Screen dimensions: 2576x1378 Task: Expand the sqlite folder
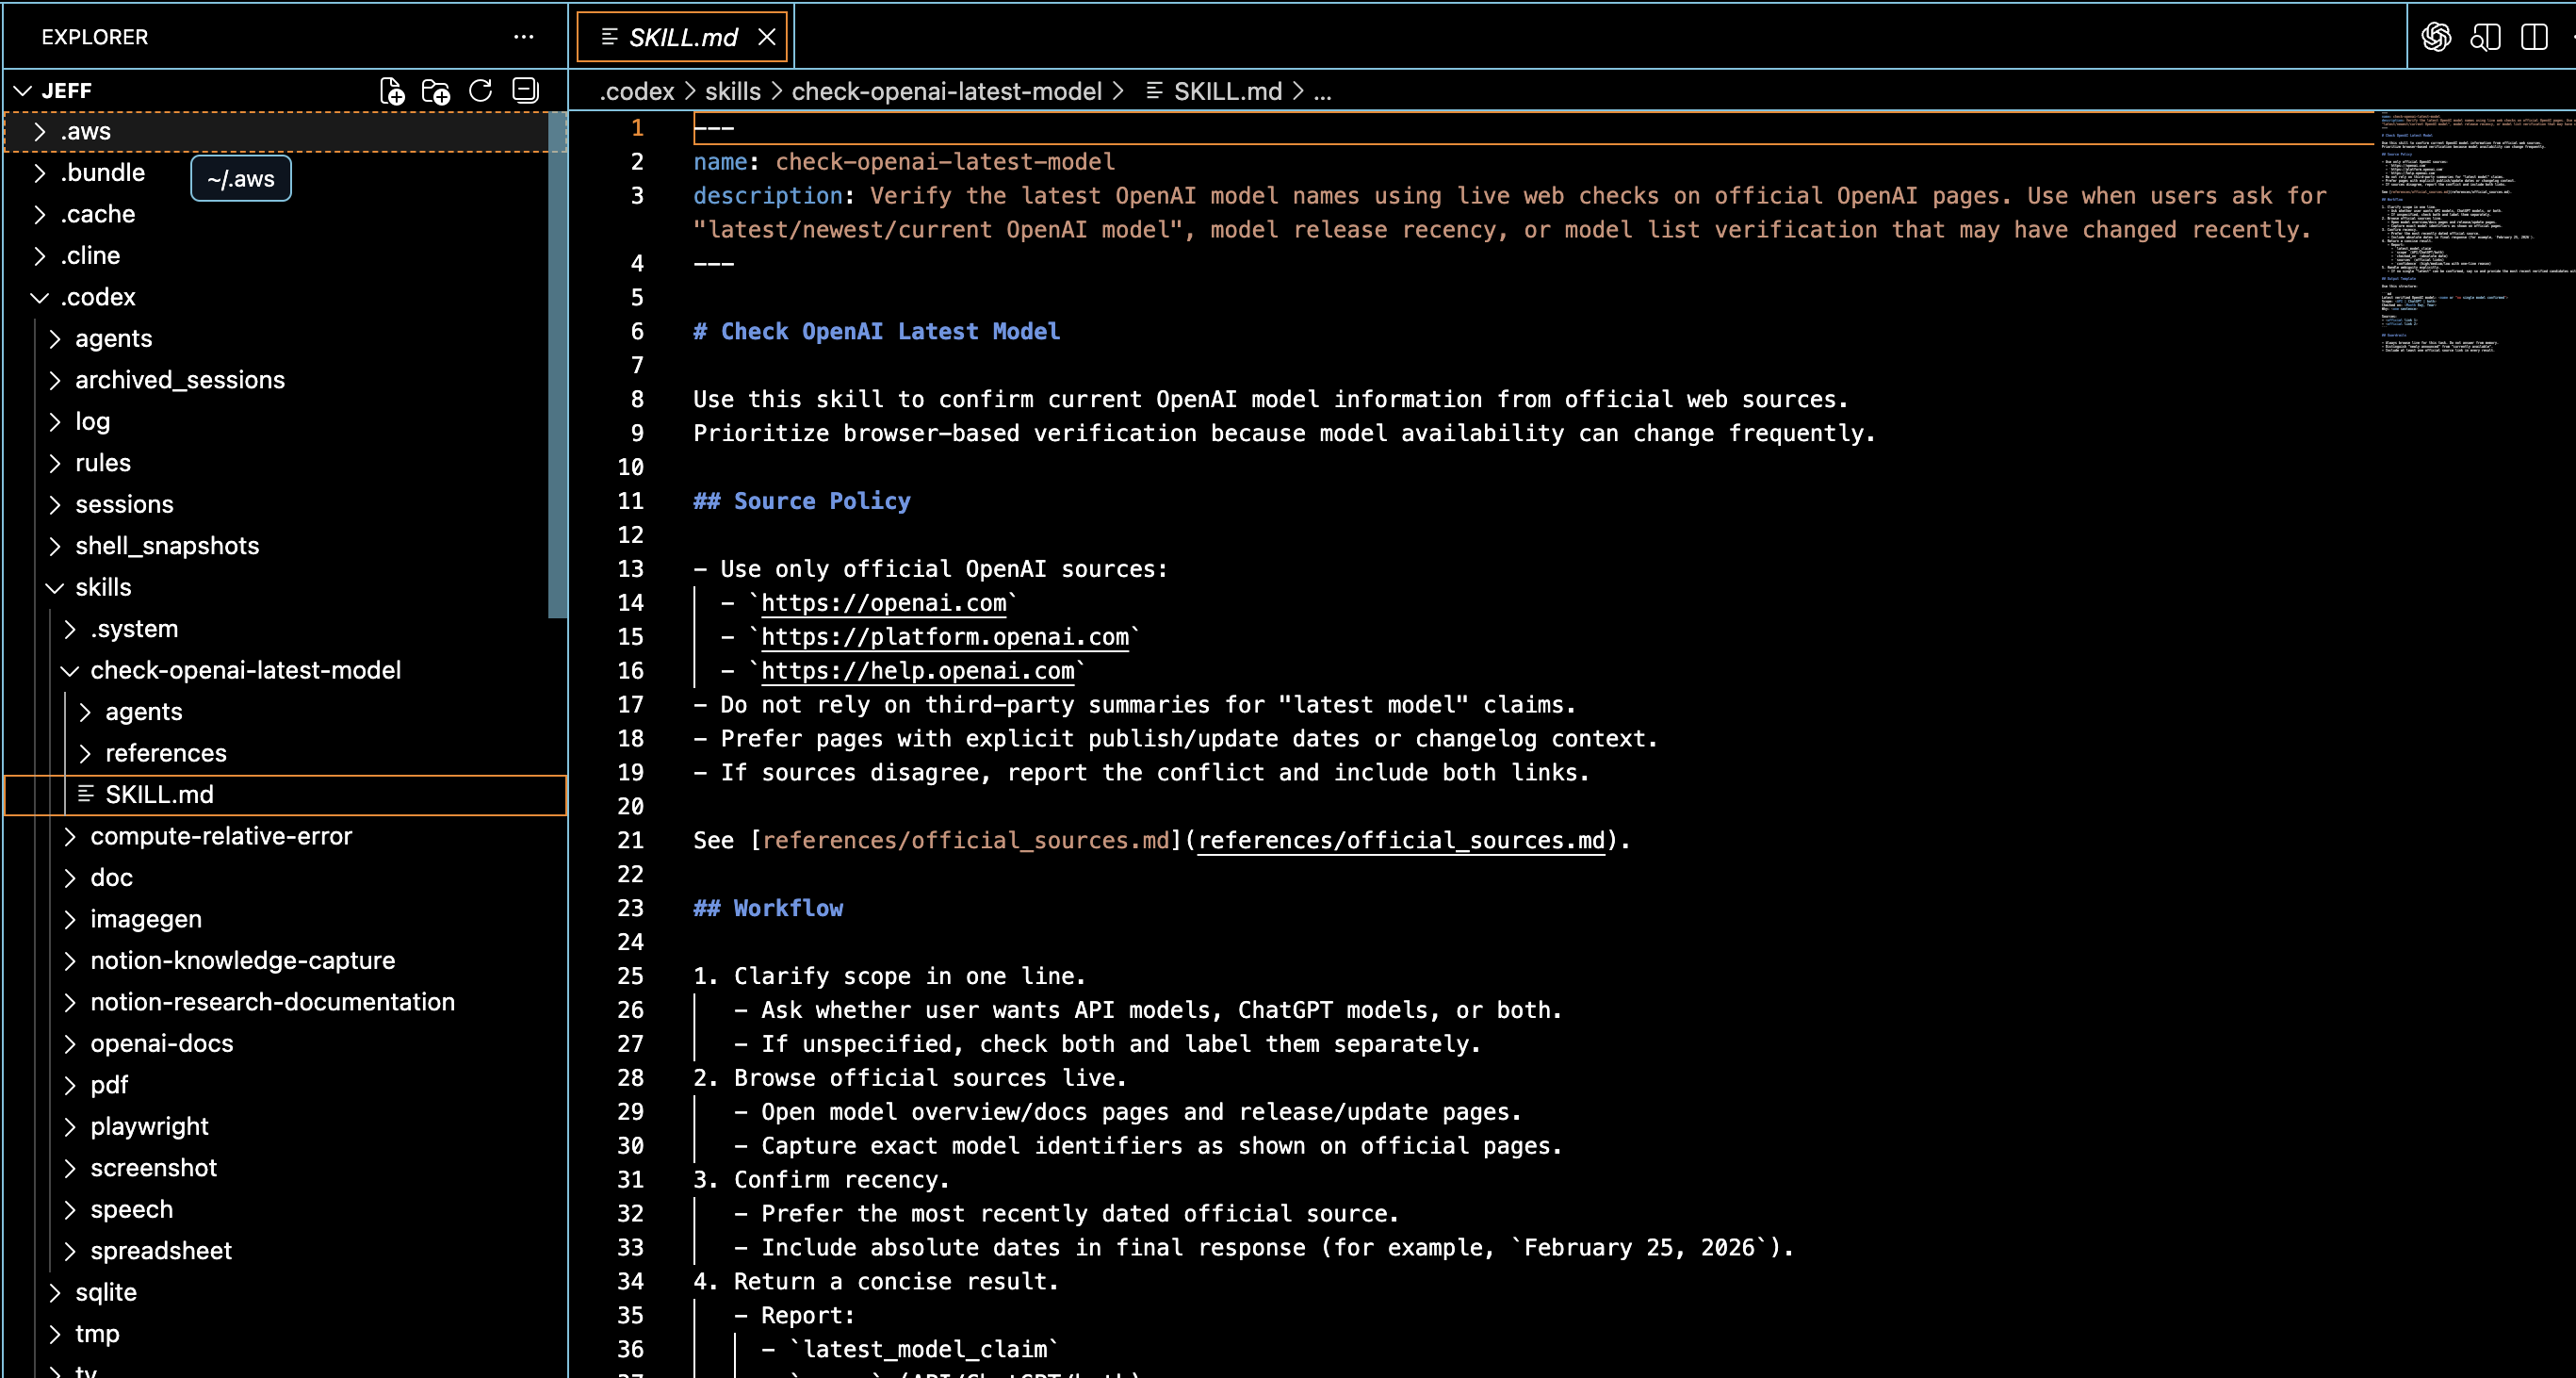point(286,1293)
